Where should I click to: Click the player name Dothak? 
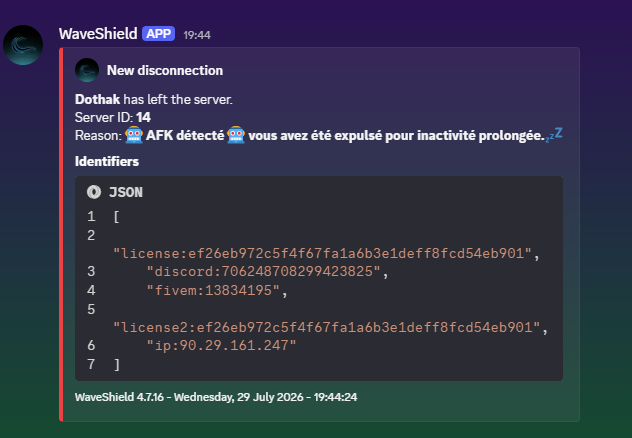(x=97, y=99)
